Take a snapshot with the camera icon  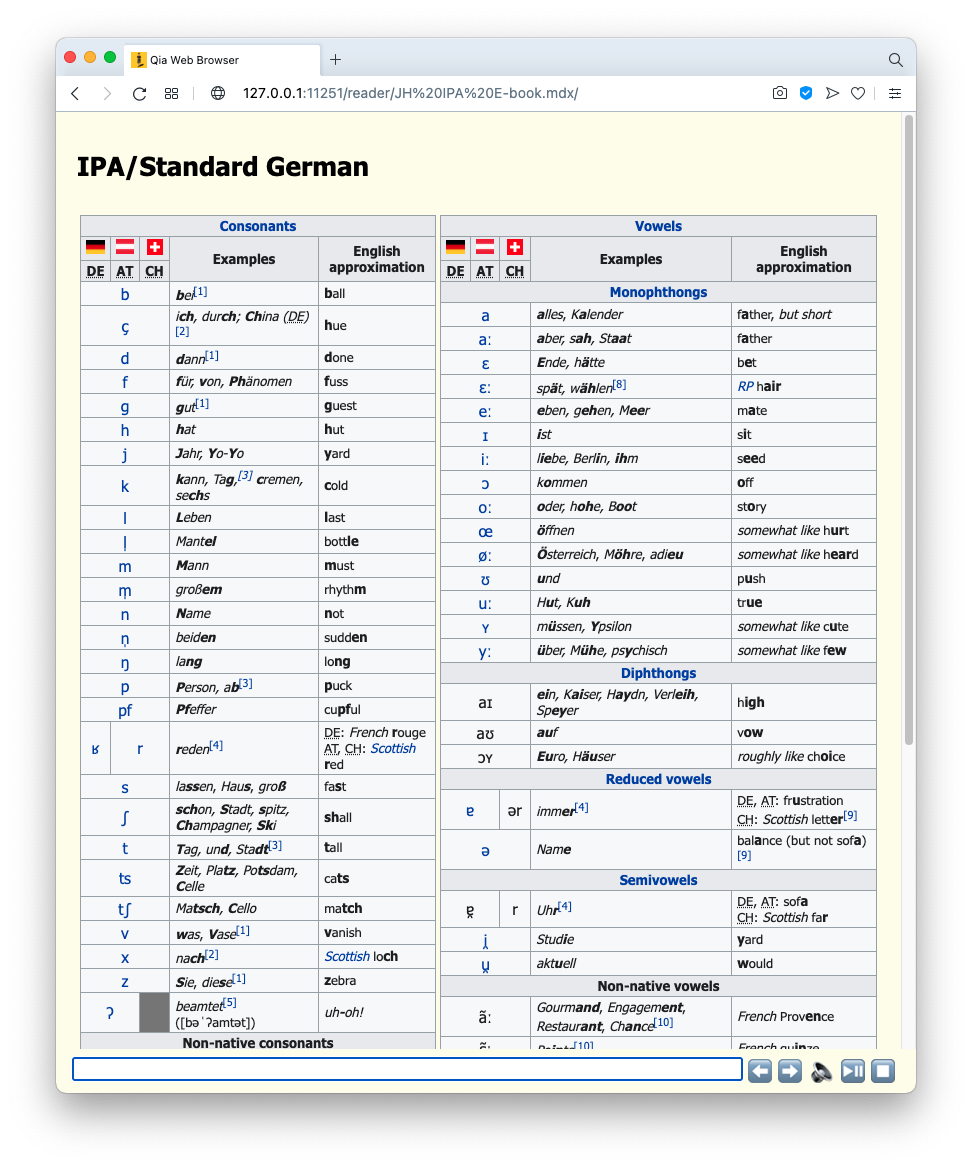pos(780,93)
